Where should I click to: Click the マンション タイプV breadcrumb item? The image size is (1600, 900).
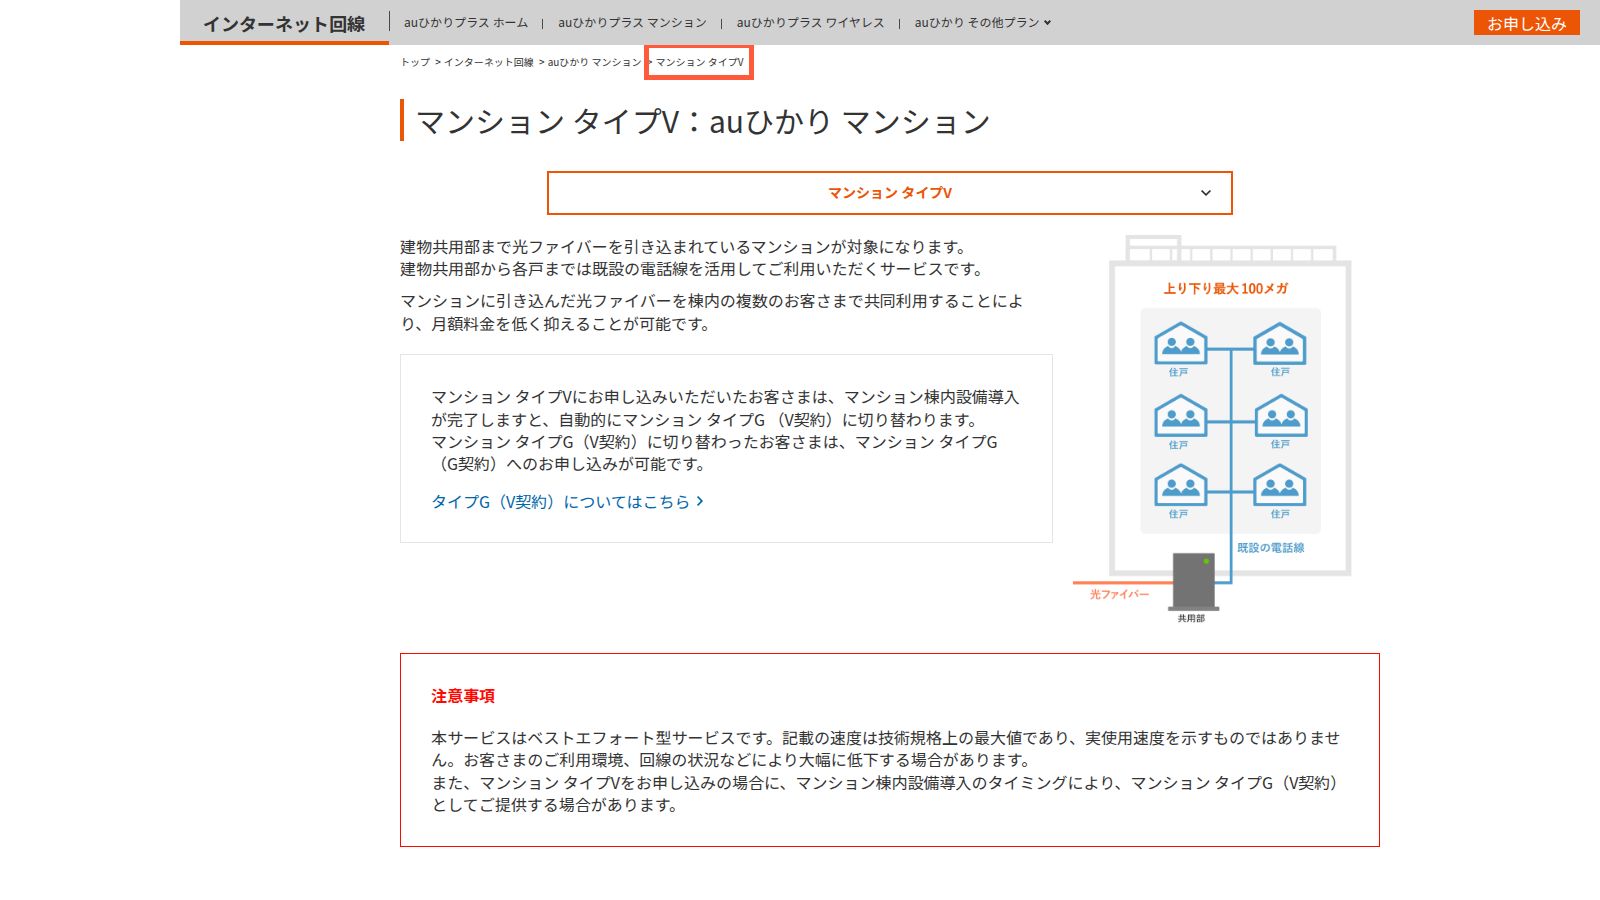699,62
